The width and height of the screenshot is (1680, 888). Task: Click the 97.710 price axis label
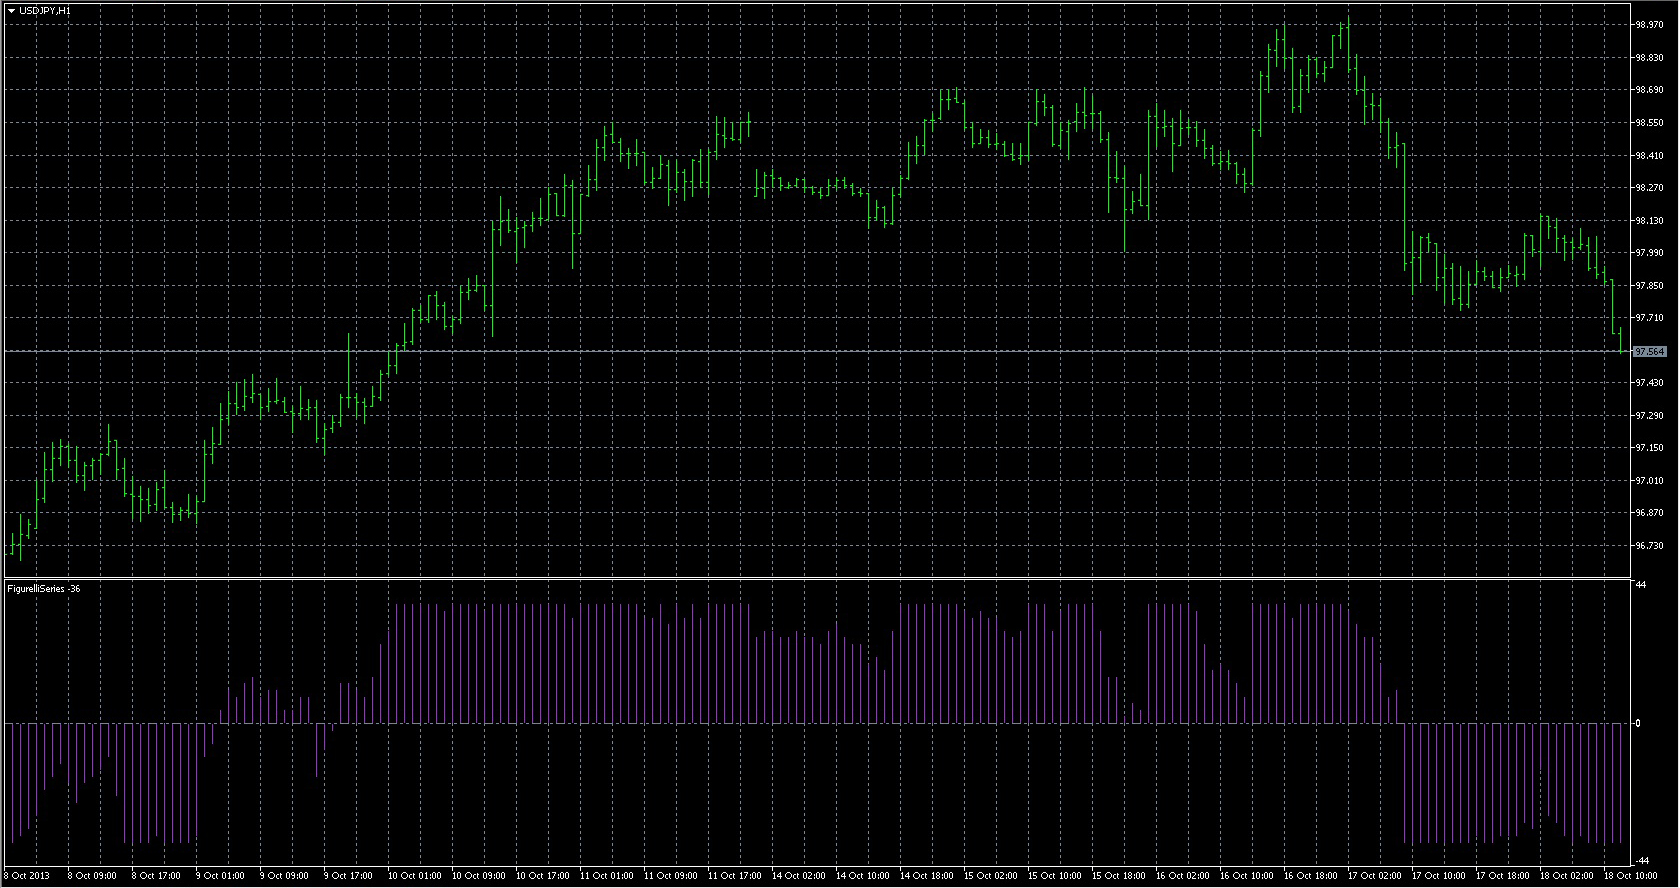click(x=1649, y=318)
